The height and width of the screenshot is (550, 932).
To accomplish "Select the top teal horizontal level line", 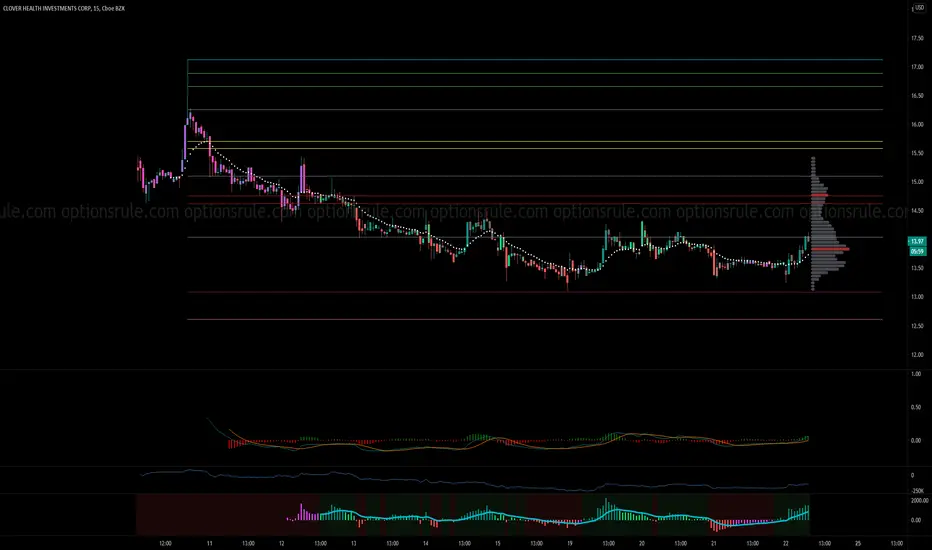I will click(535, 59).
